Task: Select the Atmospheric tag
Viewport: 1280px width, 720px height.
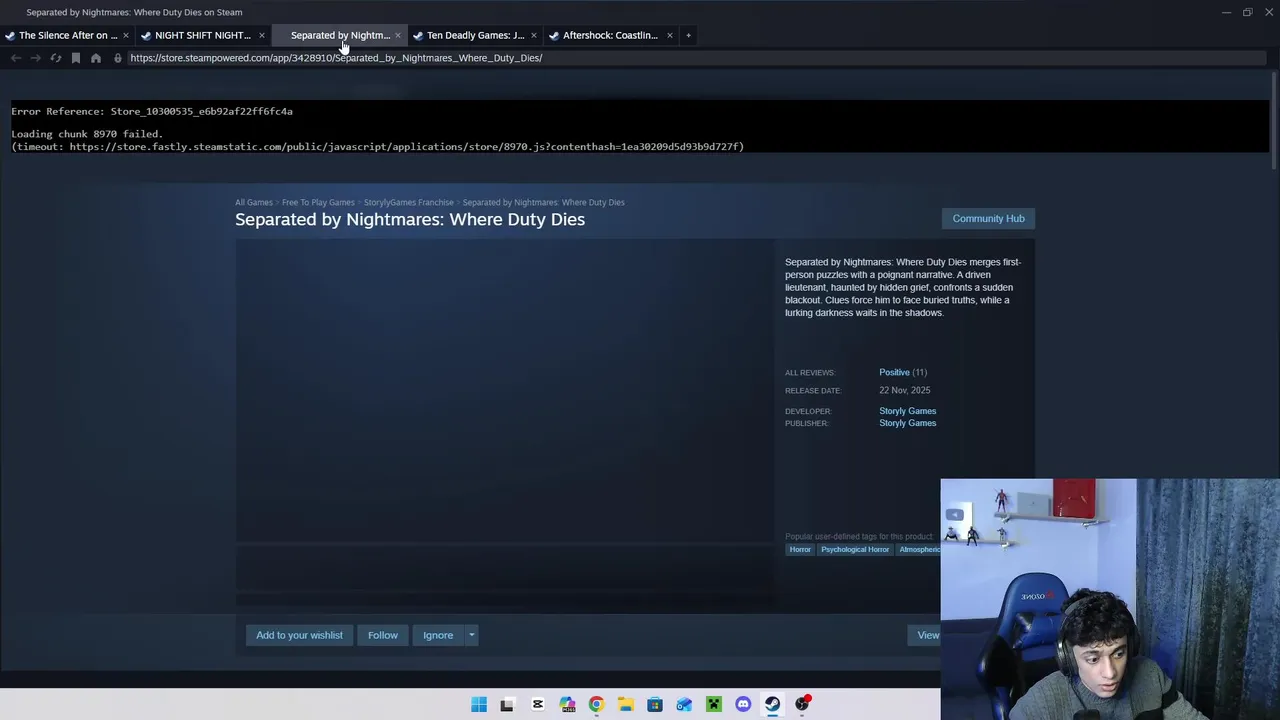Action: 918,550
